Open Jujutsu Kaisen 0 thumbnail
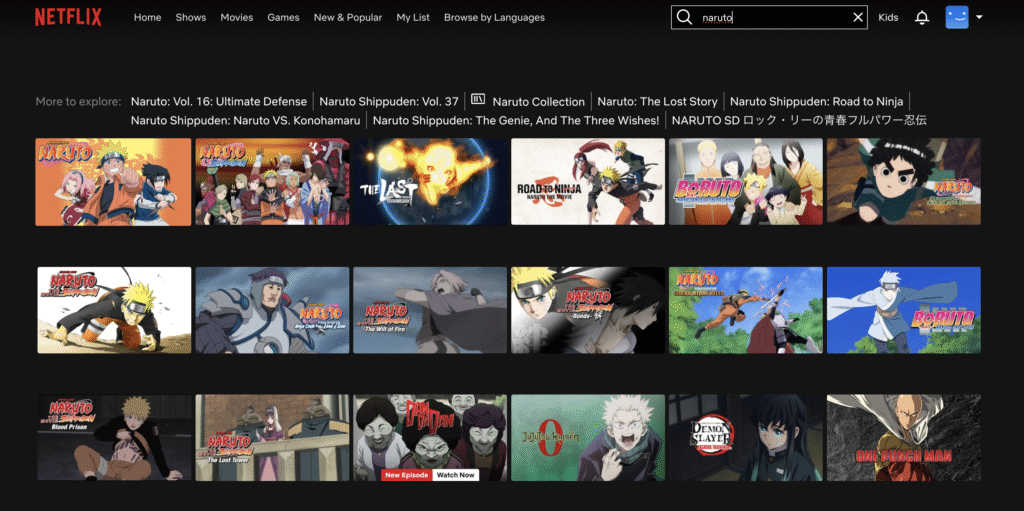This screenshot has width=1024, height=511. point(588,437)
